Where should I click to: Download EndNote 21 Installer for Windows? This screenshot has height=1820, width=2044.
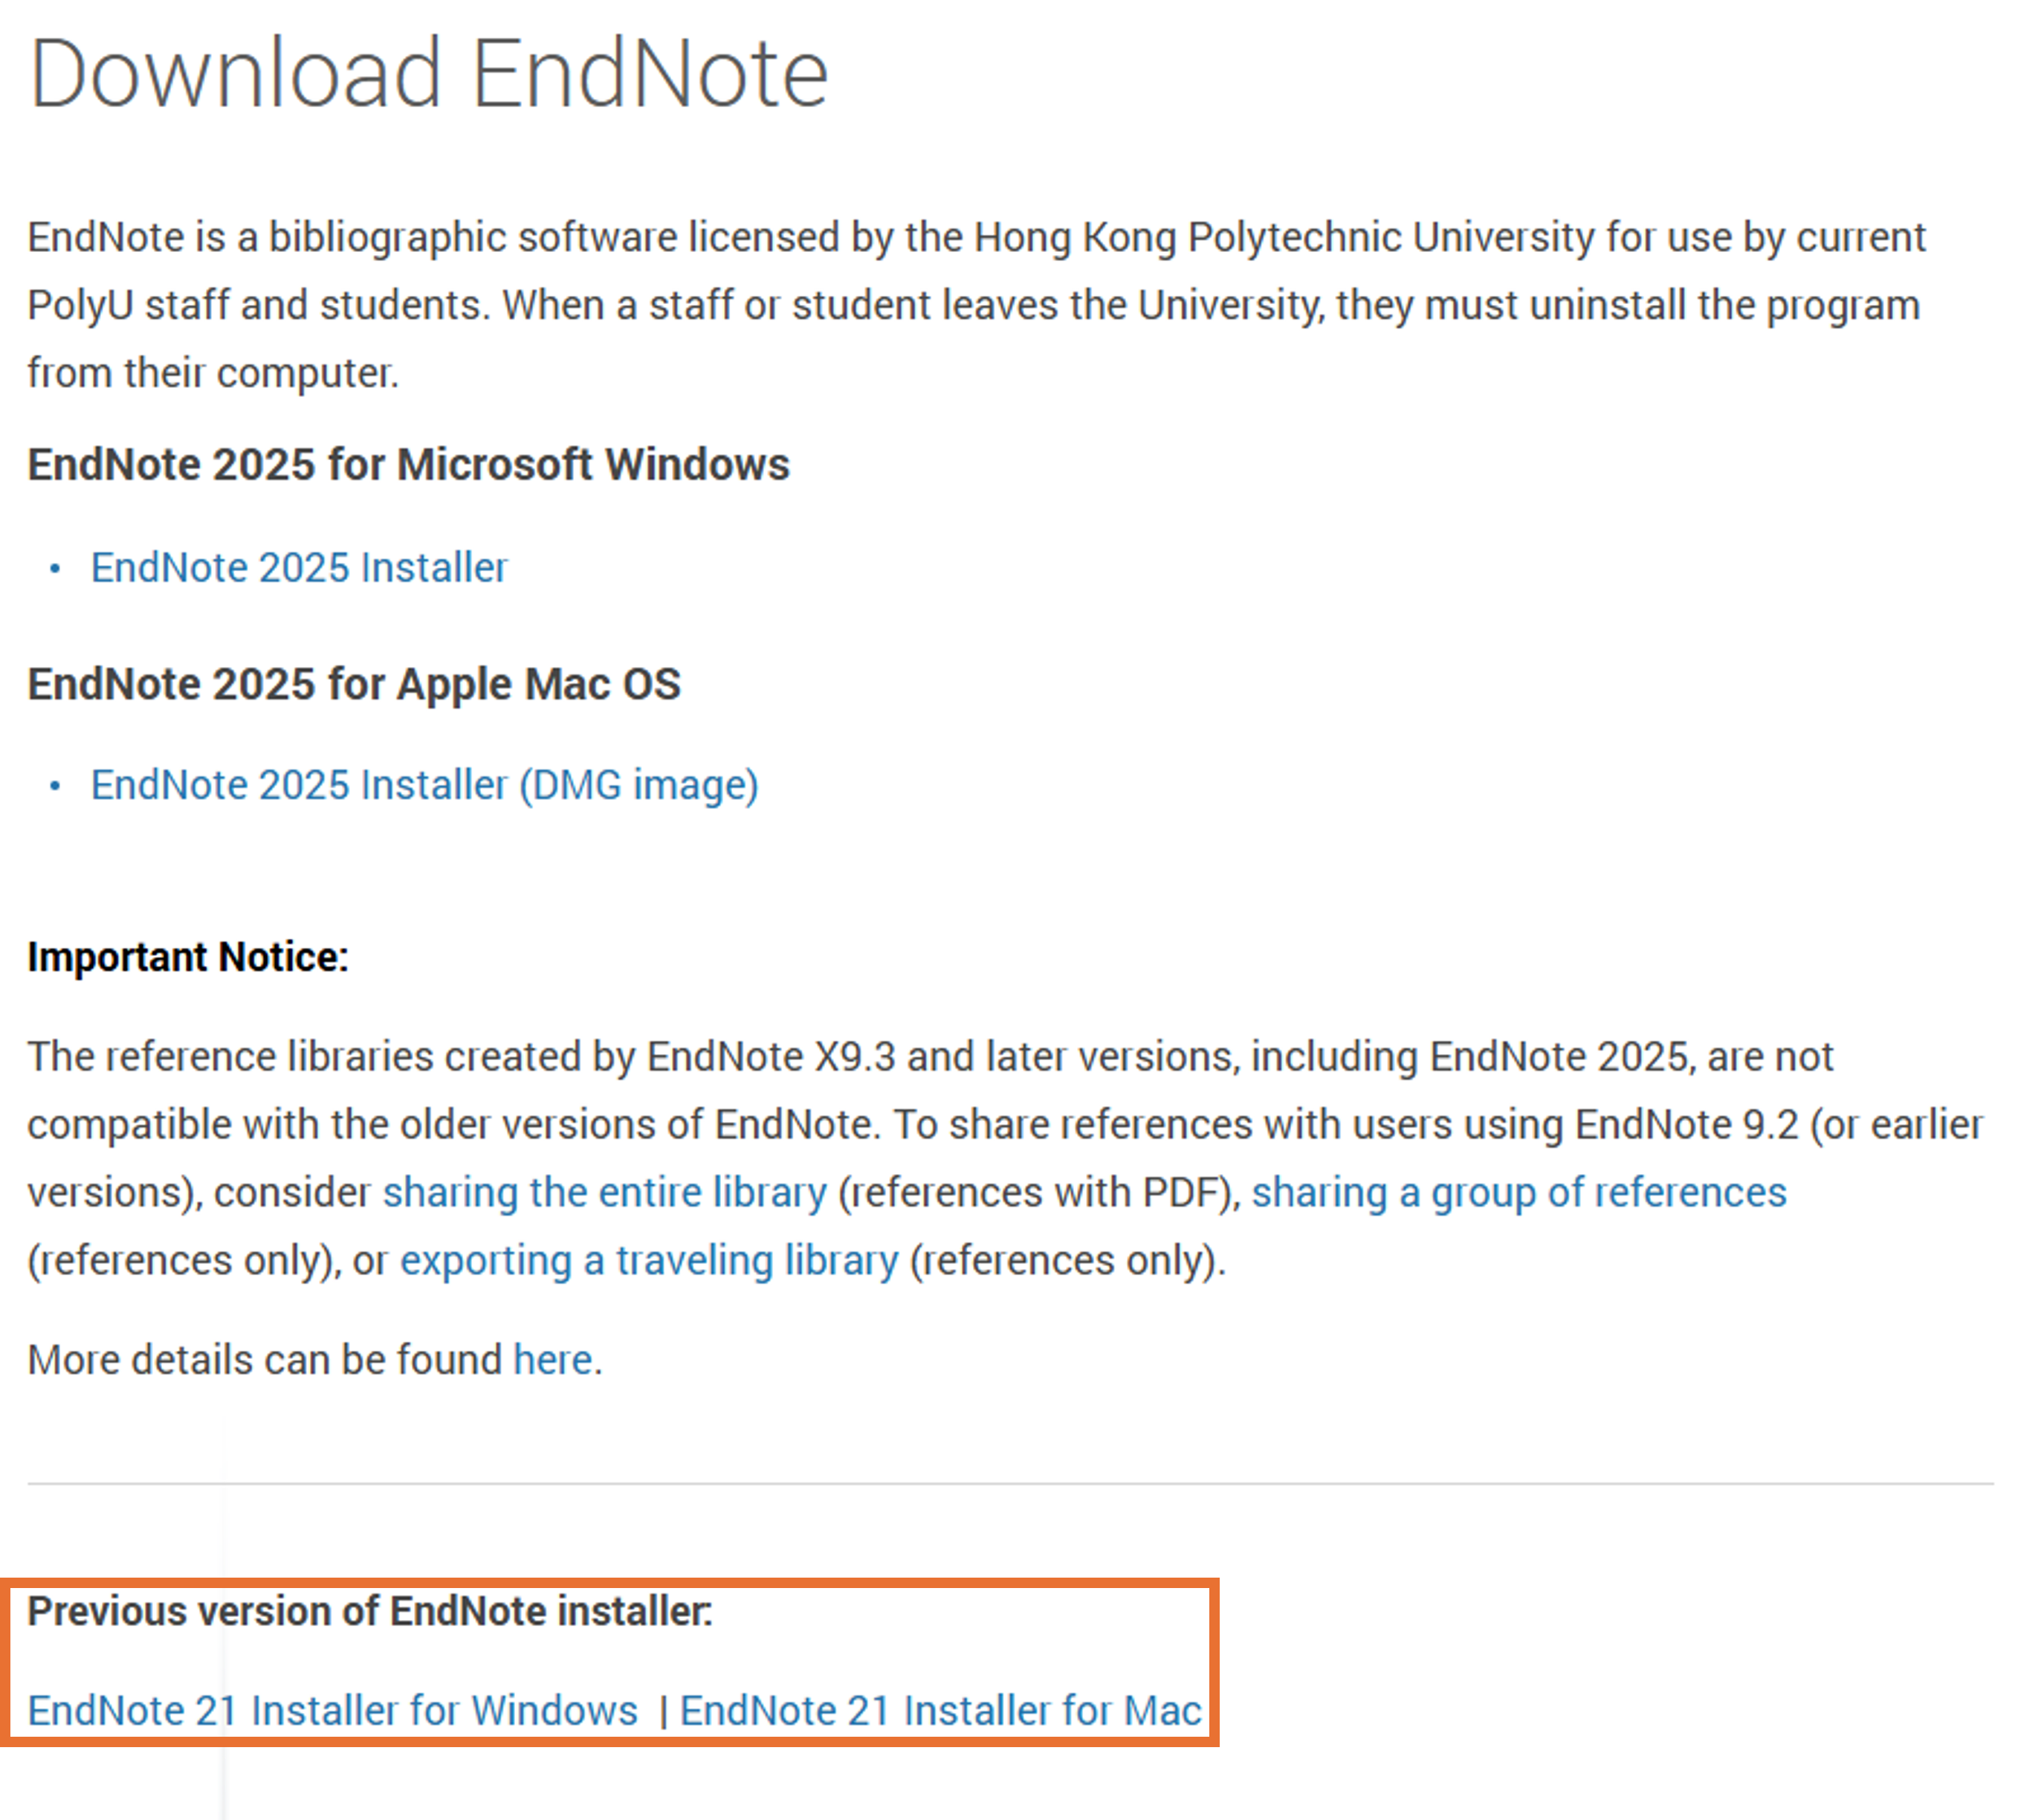[x=332, y=1710]
